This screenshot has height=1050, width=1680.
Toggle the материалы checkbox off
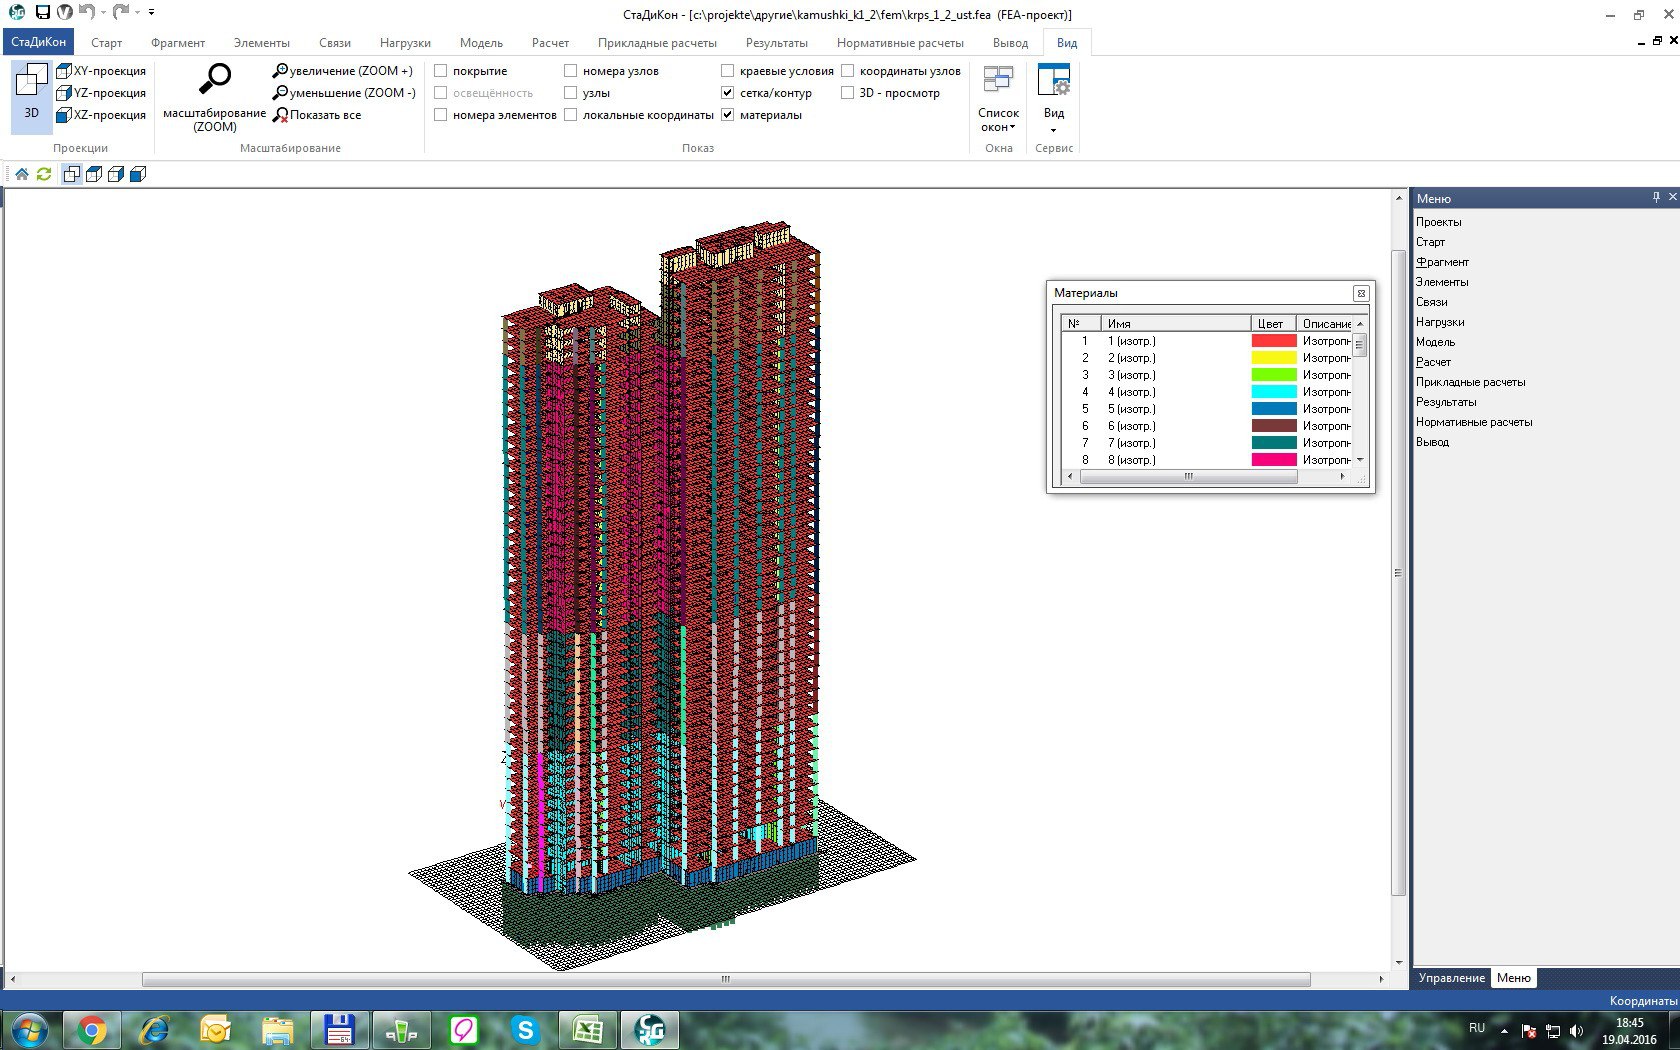point(728,115)
